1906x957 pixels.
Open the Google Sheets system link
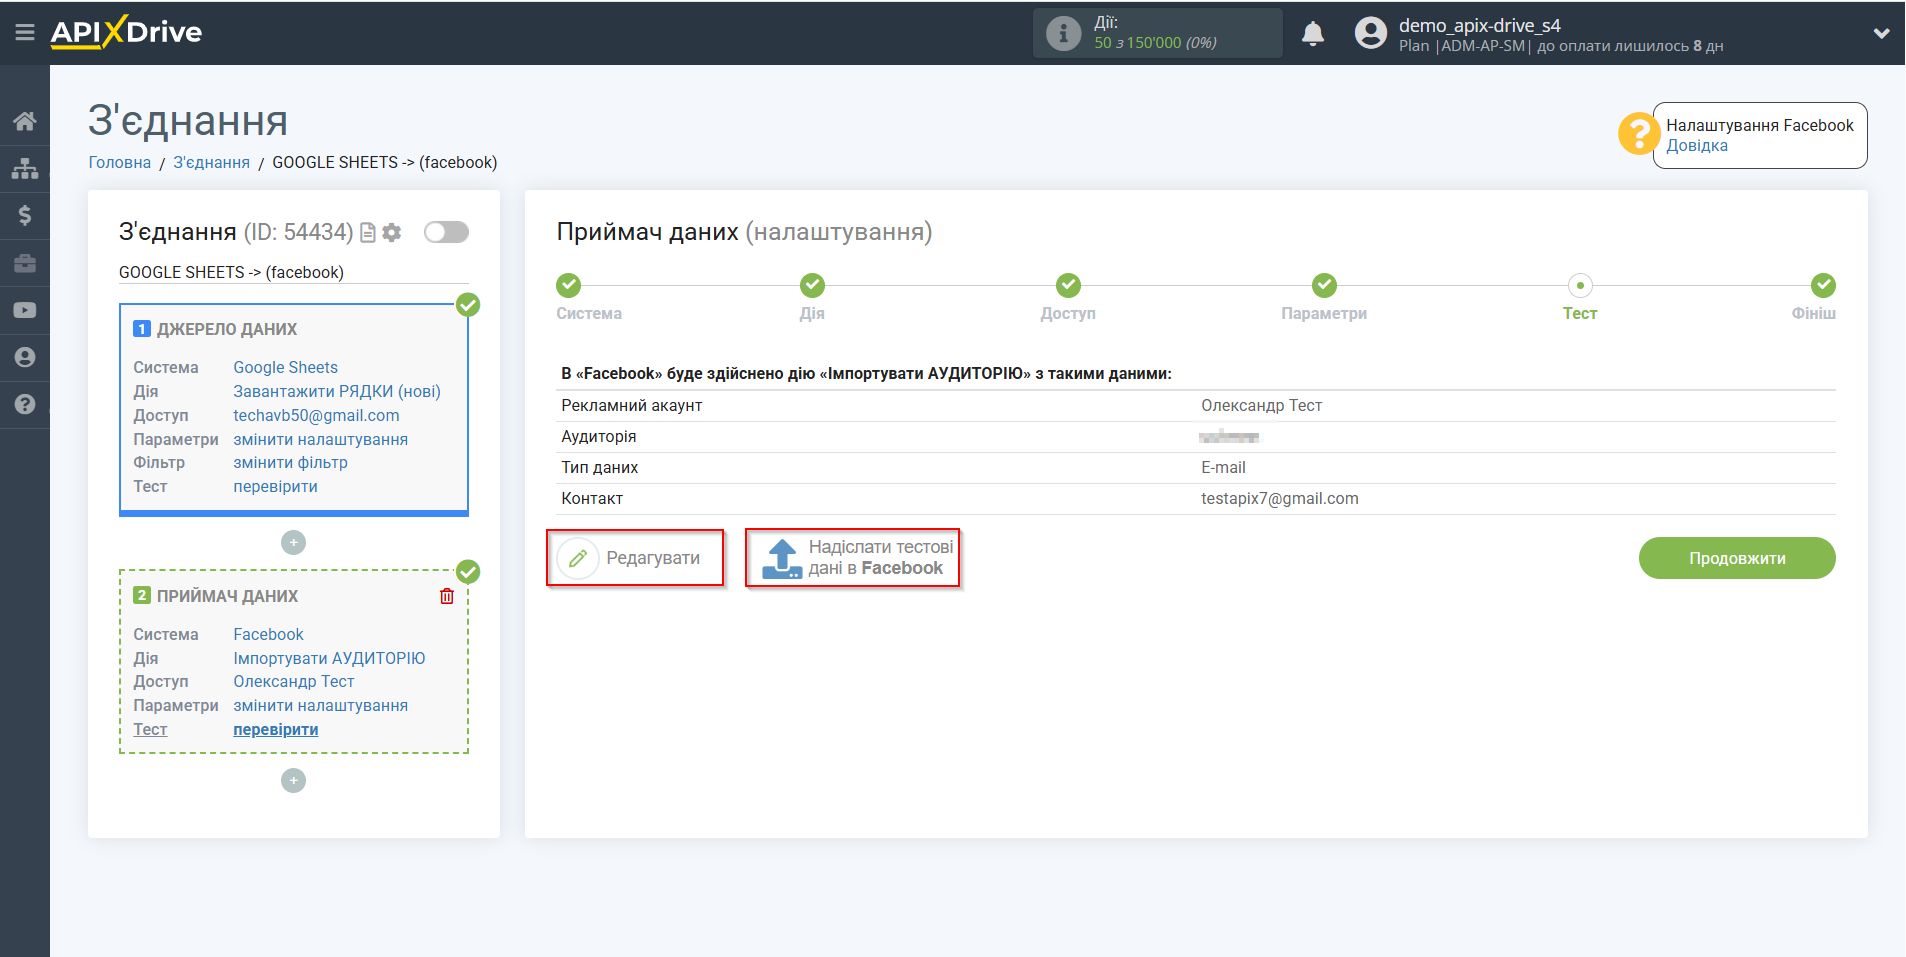coord(285,367)
